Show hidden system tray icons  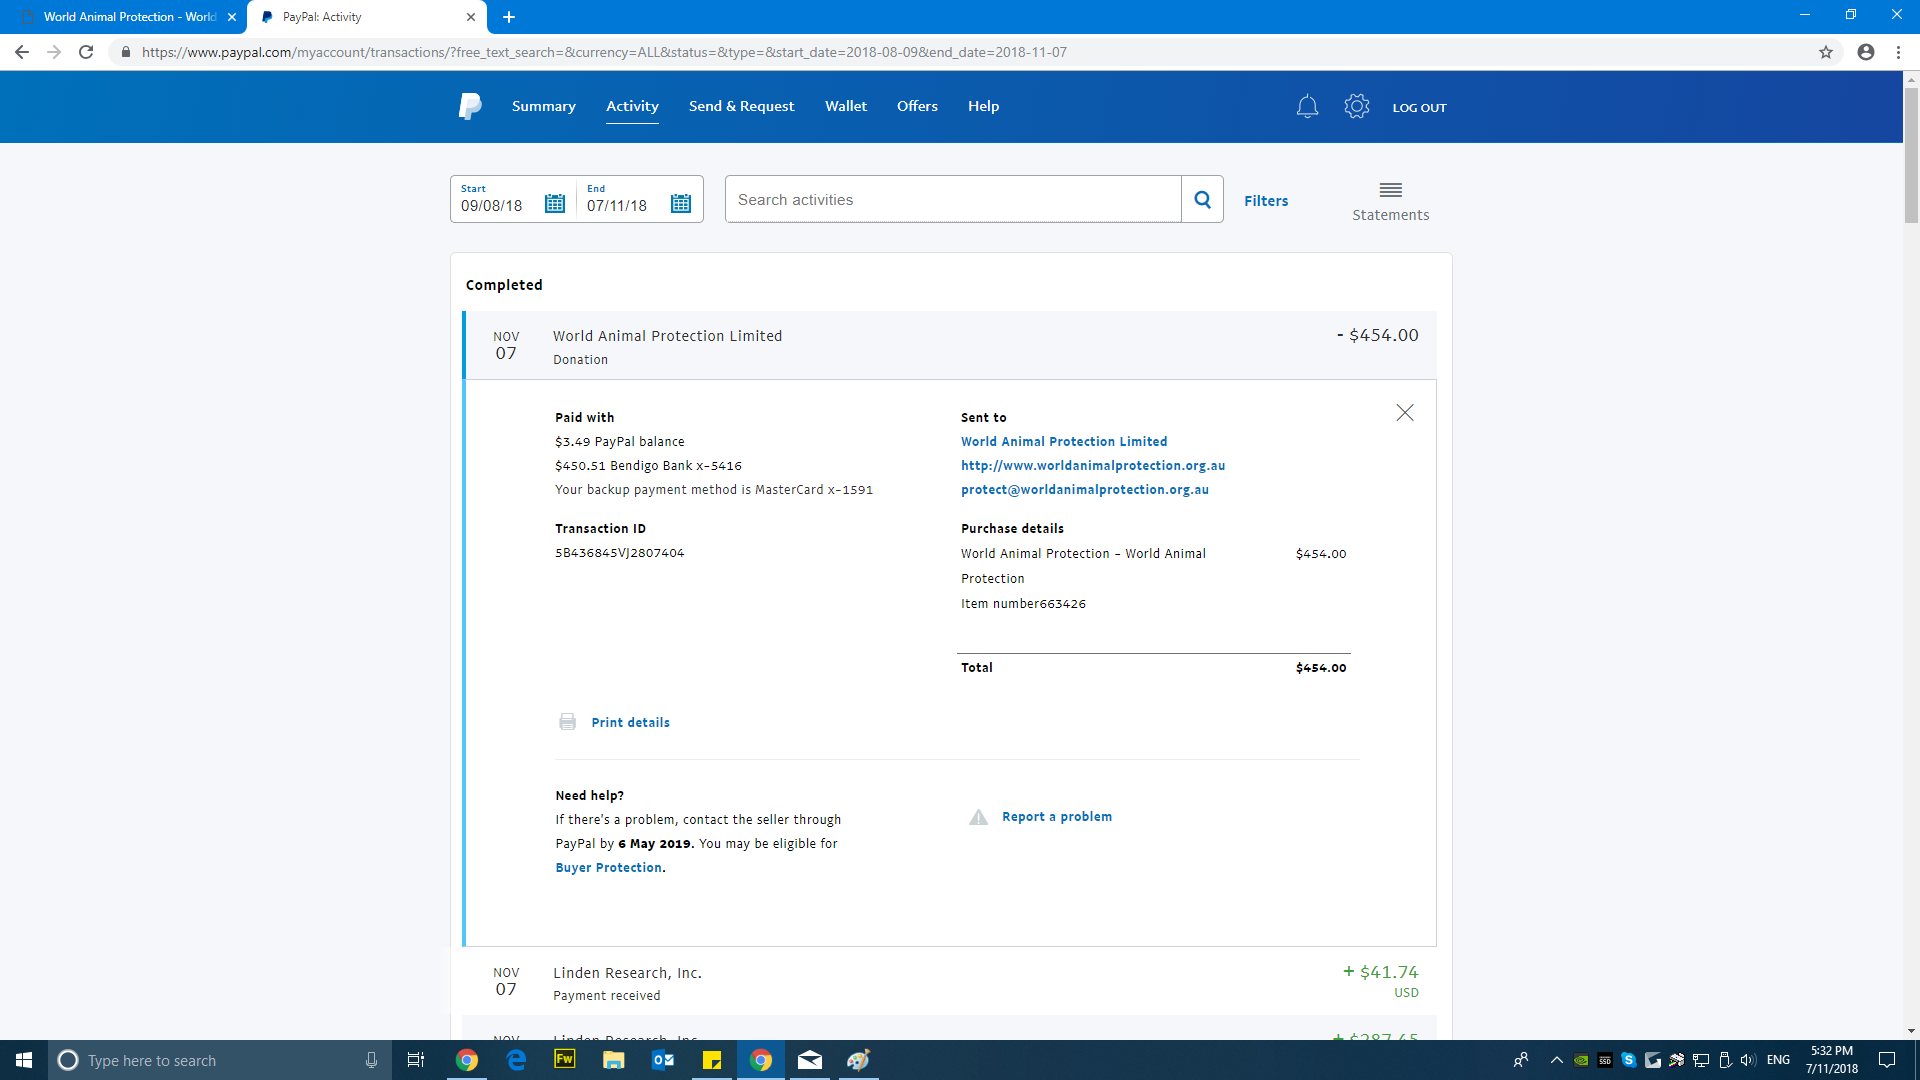pyautogui.click(x=1556, y=1060)
